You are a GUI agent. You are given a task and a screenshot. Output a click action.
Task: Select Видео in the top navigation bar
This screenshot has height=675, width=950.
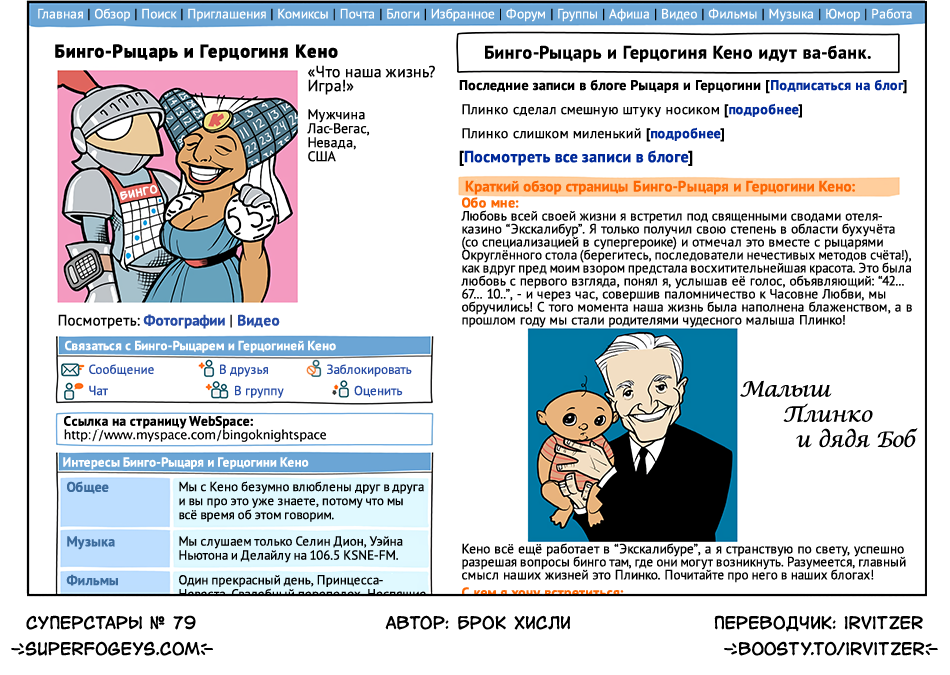coord(679,14)
